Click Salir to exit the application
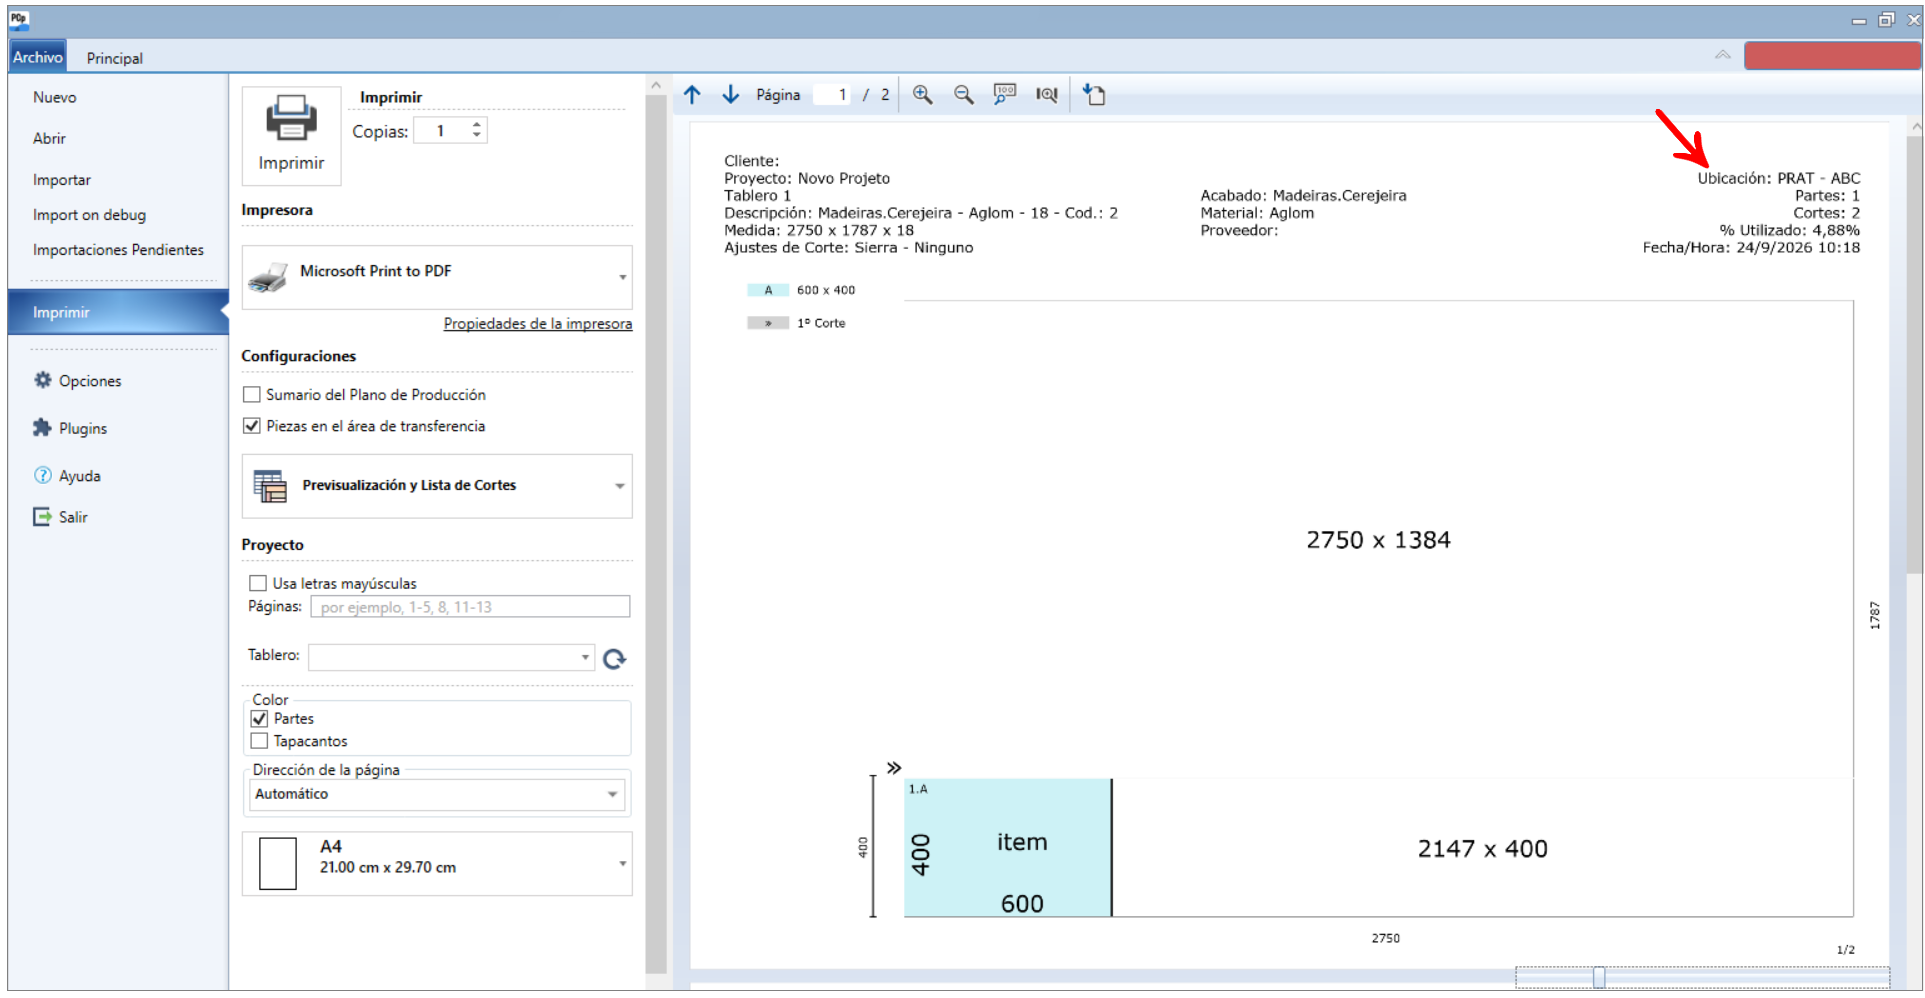Image resolution: width=1925 pixels, height=998 pixels. [60, 517]
